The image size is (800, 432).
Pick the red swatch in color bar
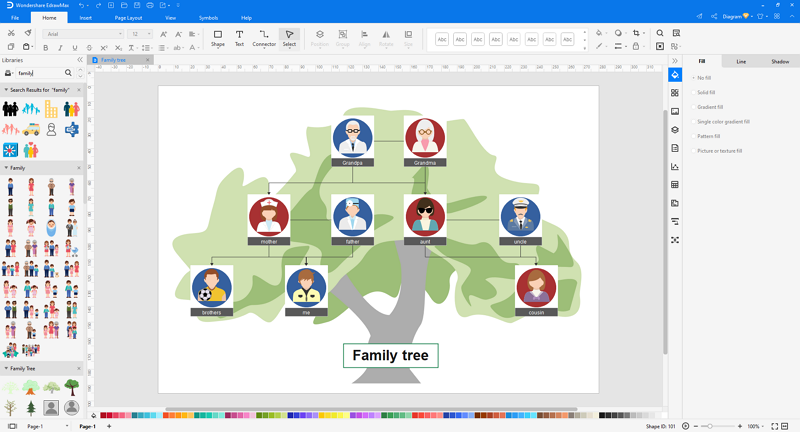click(x=103, y=416)
